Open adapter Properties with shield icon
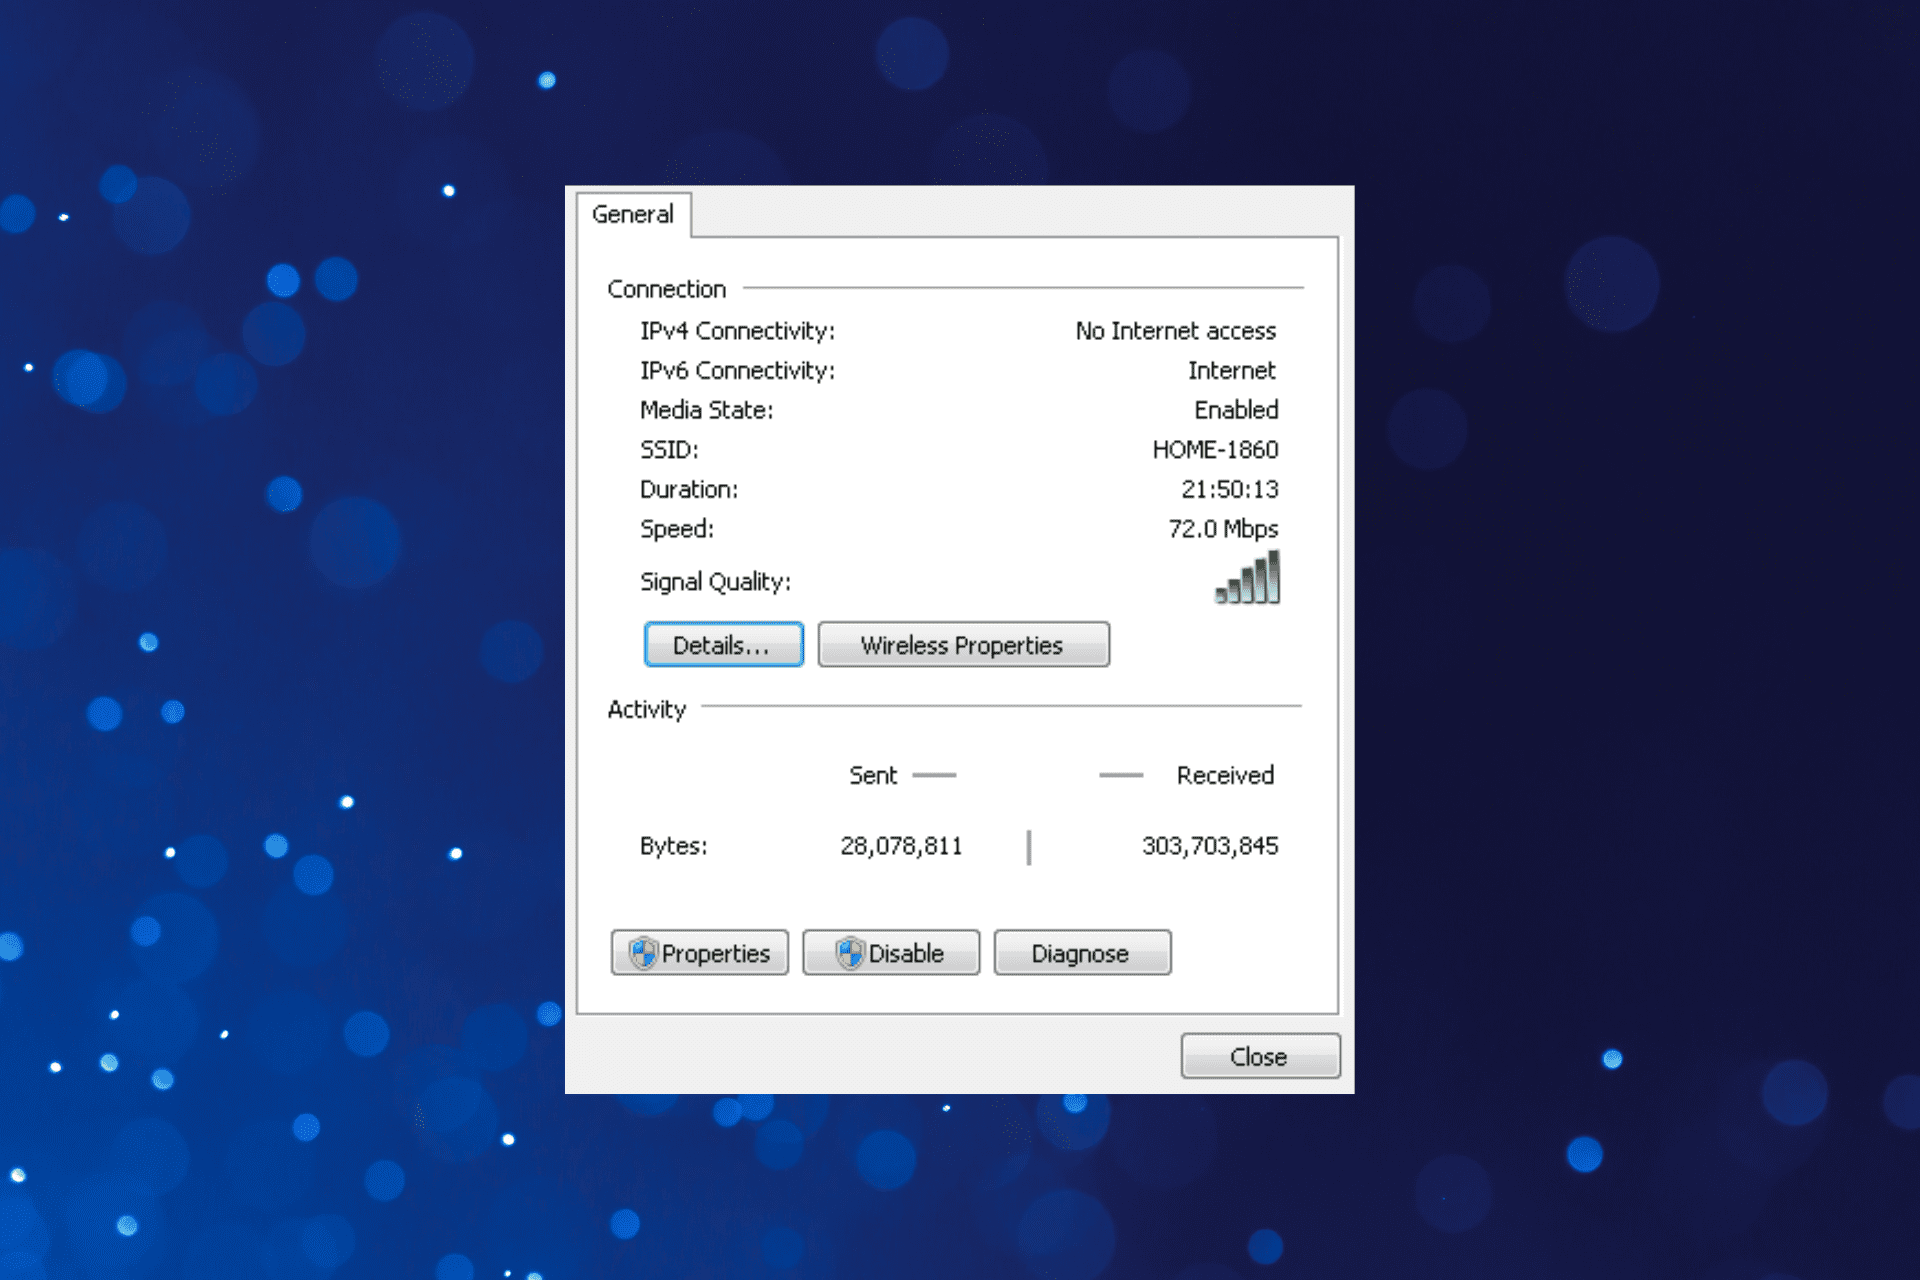 (x=699, y=953)
